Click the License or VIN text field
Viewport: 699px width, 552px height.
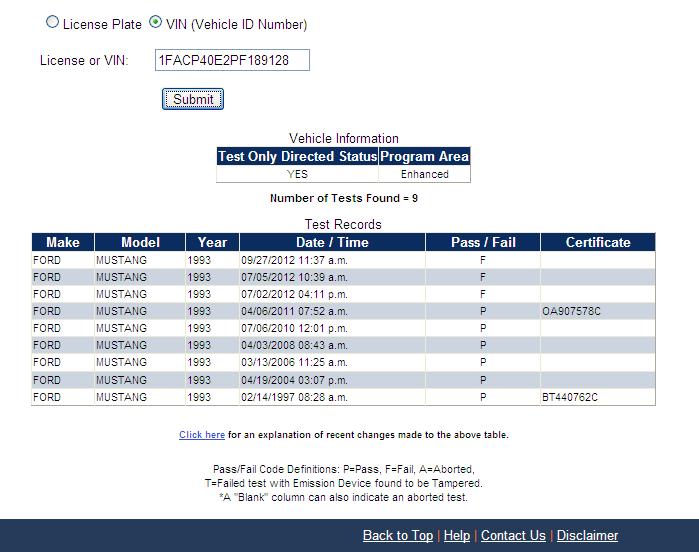232,61
